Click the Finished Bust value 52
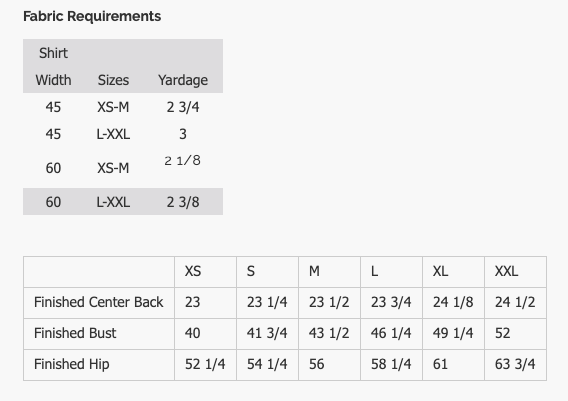Screen dimensions: 568x401 pyautogui.click(x=502, y=333)
